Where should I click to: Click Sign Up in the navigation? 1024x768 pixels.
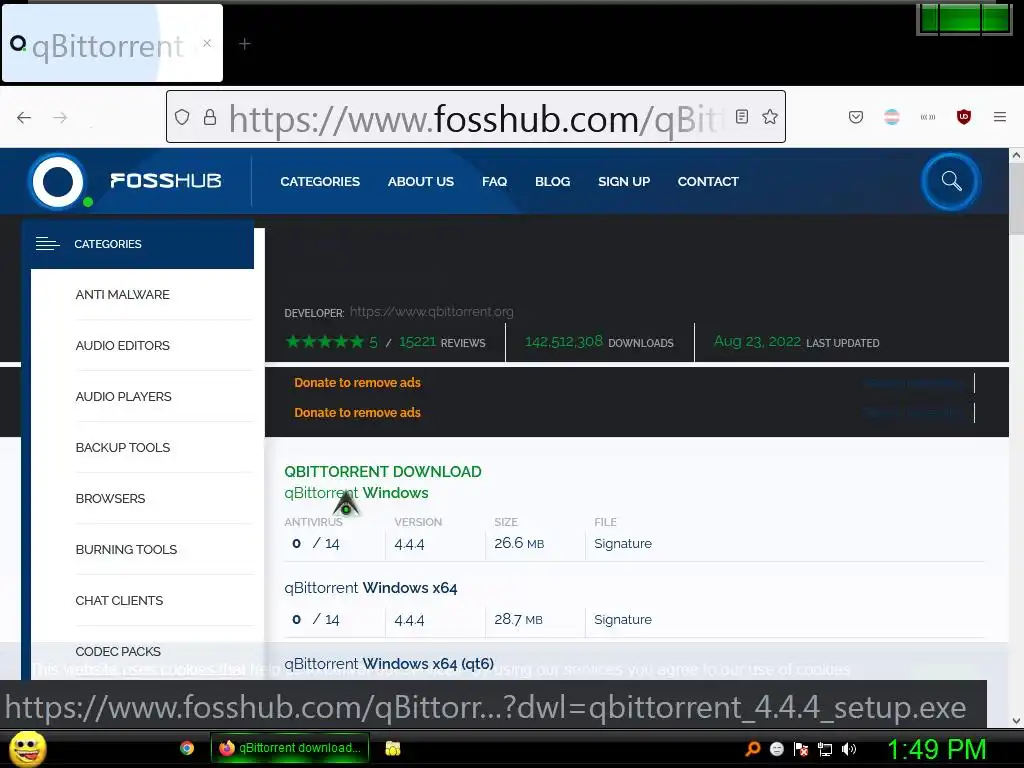(624, 182)
